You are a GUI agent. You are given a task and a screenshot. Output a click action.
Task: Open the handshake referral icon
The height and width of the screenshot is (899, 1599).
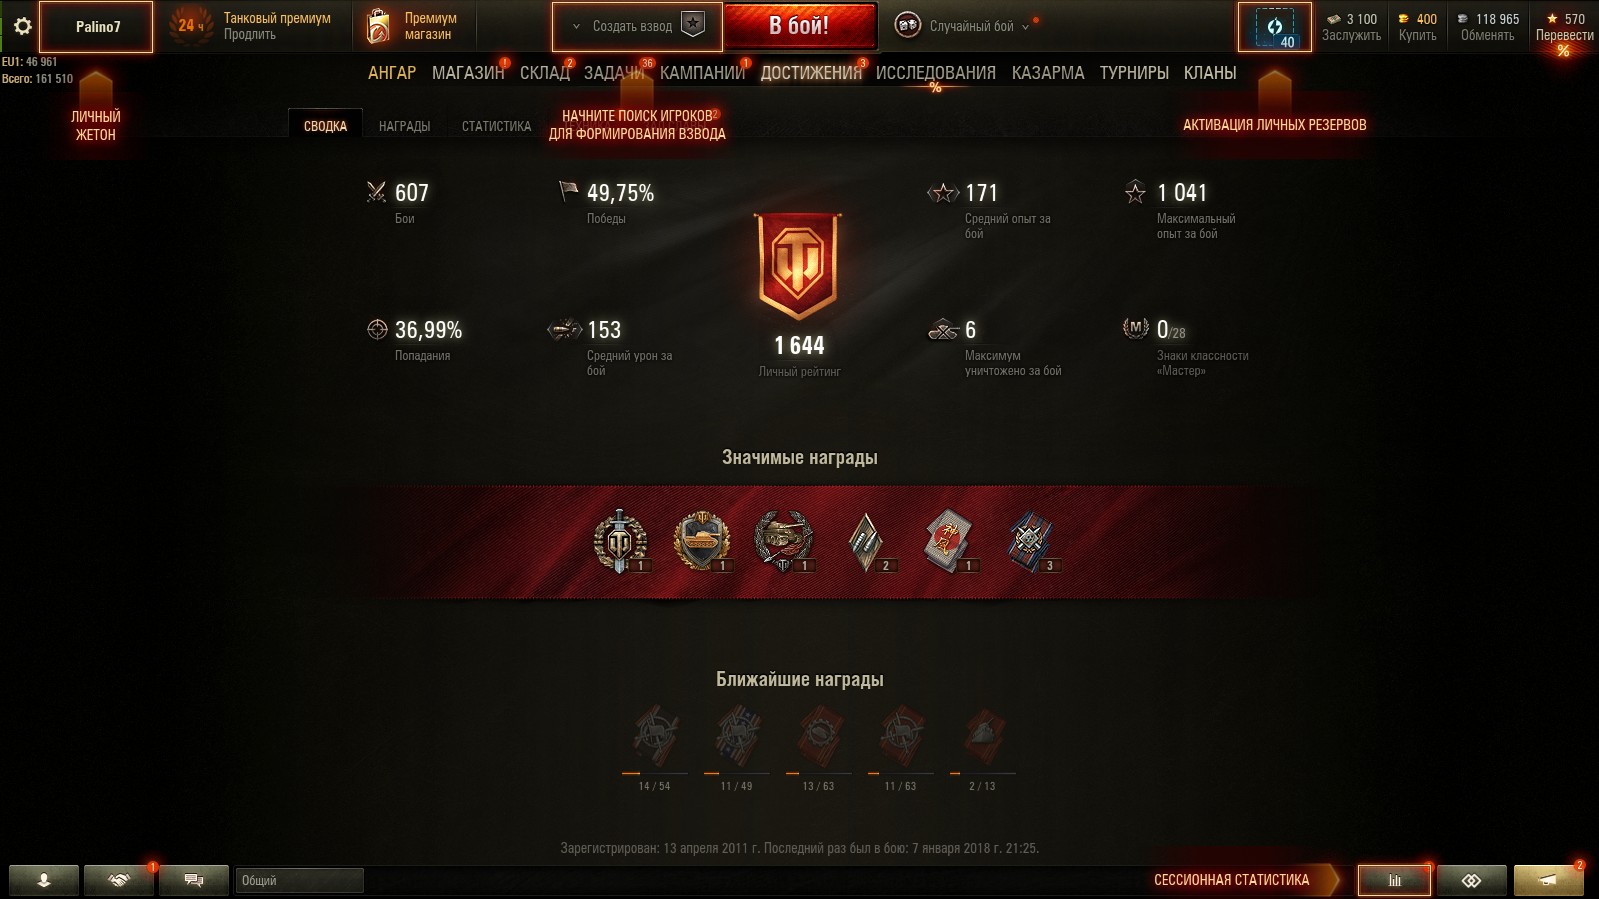[119, 880]
